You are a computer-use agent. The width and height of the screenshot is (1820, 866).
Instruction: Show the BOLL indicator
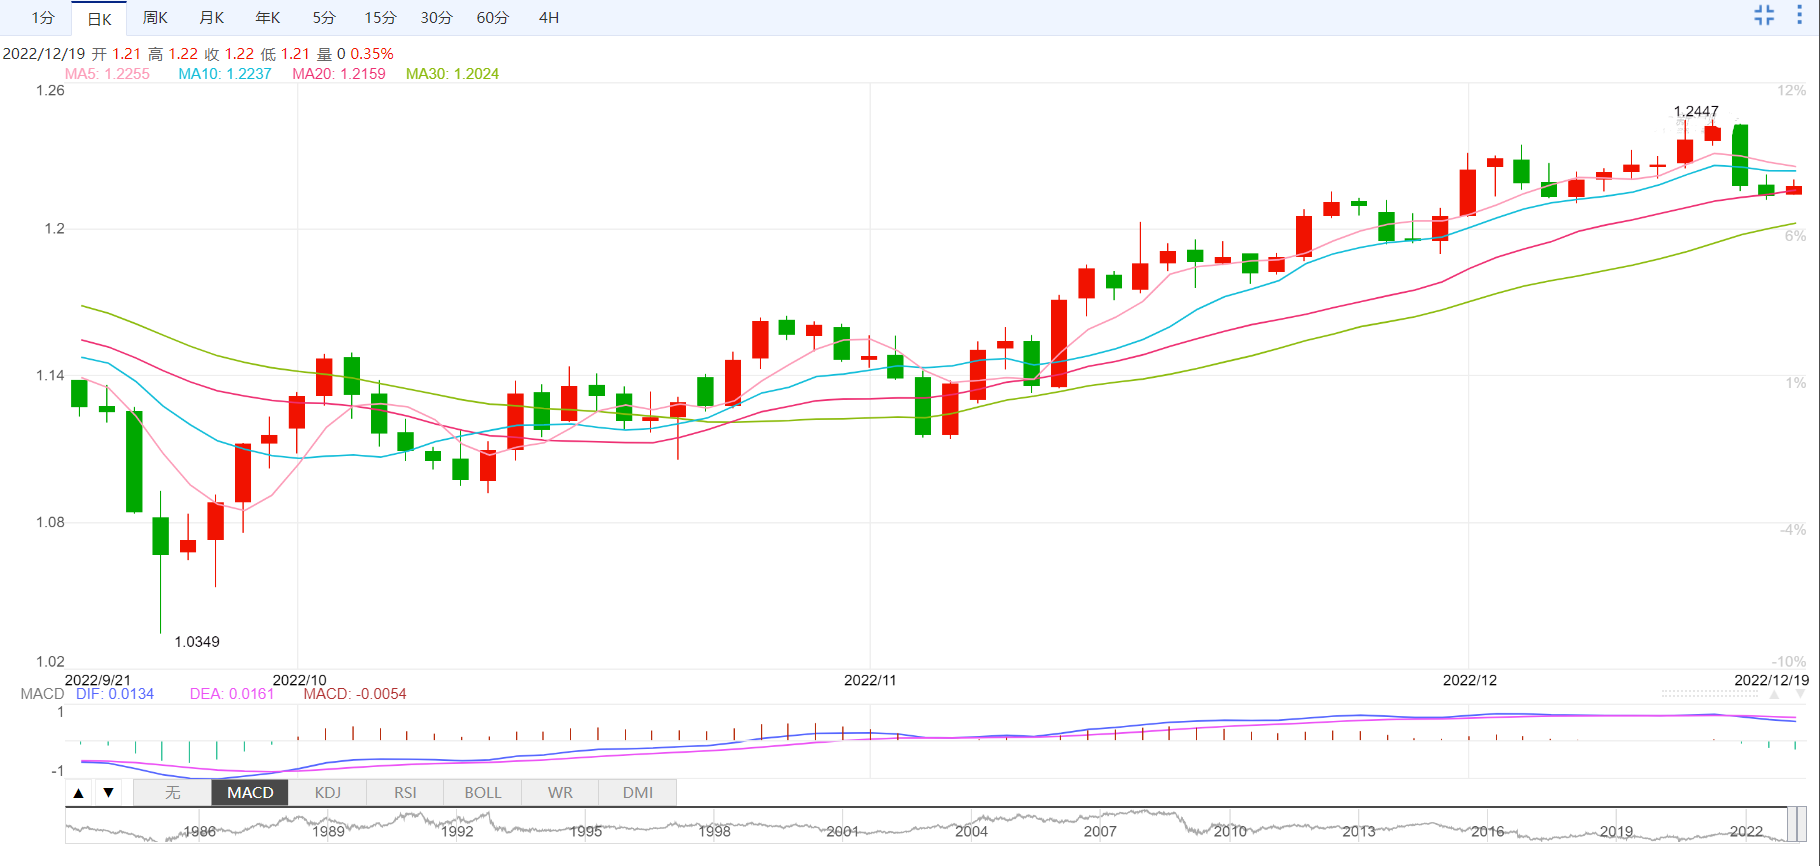483,793
